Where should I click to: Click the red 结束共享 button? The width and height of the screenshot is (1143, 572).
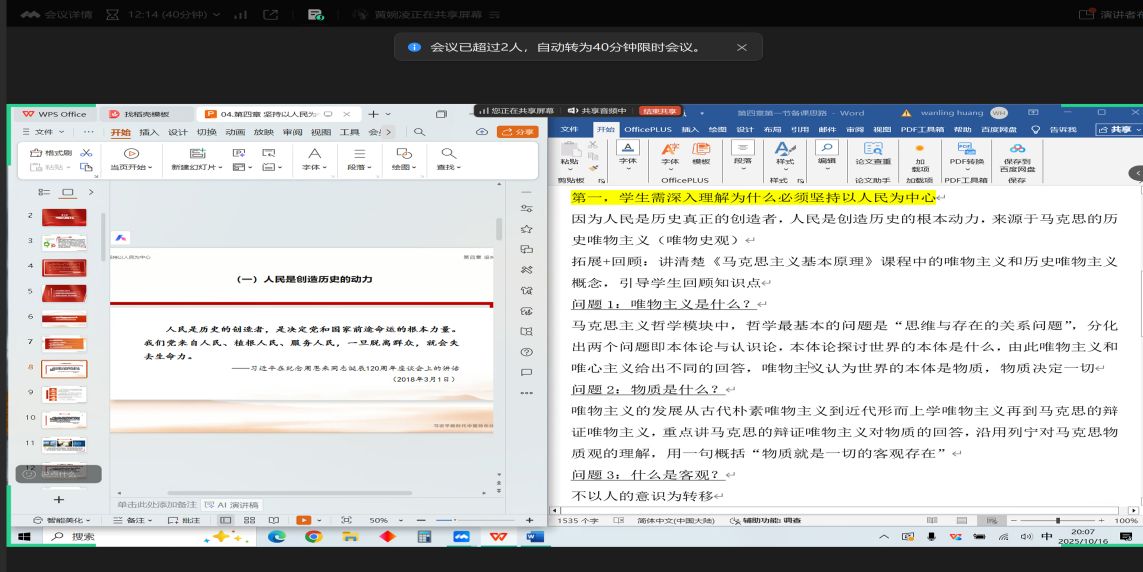pos(660,111)
